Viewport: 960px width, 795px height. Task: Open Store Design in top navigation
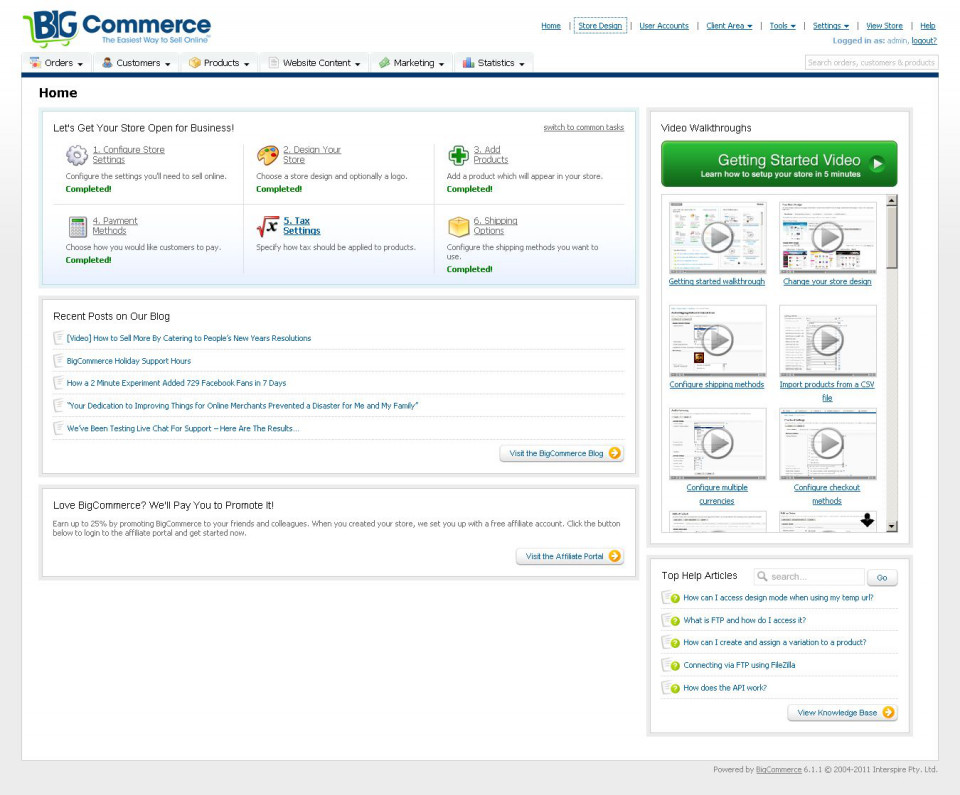(600, 26)
